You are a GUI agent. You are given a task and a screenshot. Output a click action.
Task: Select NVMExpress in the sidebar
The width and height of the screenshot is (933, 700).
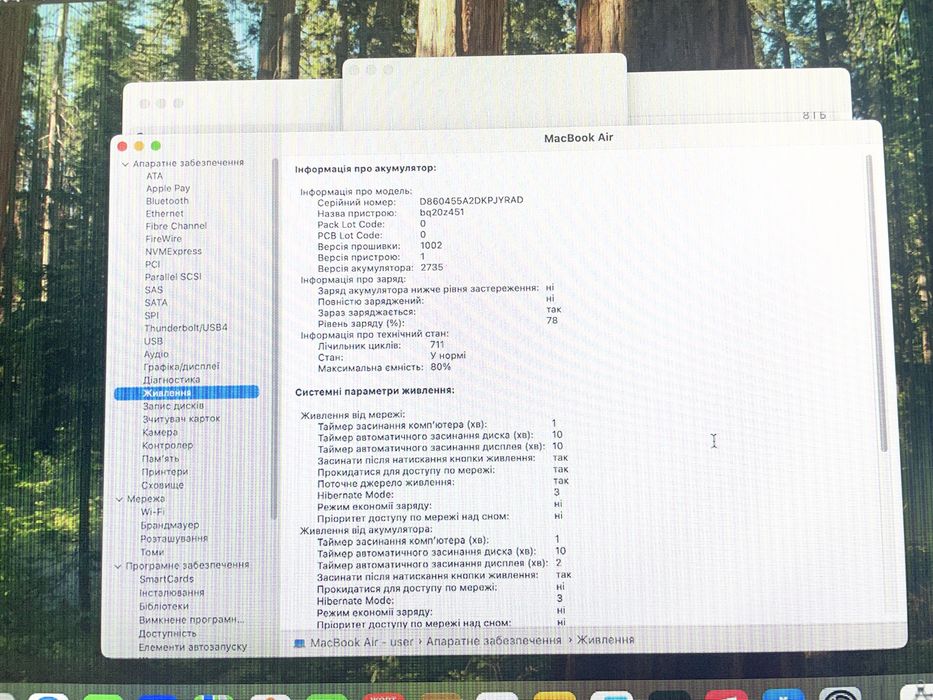(173, 251)
